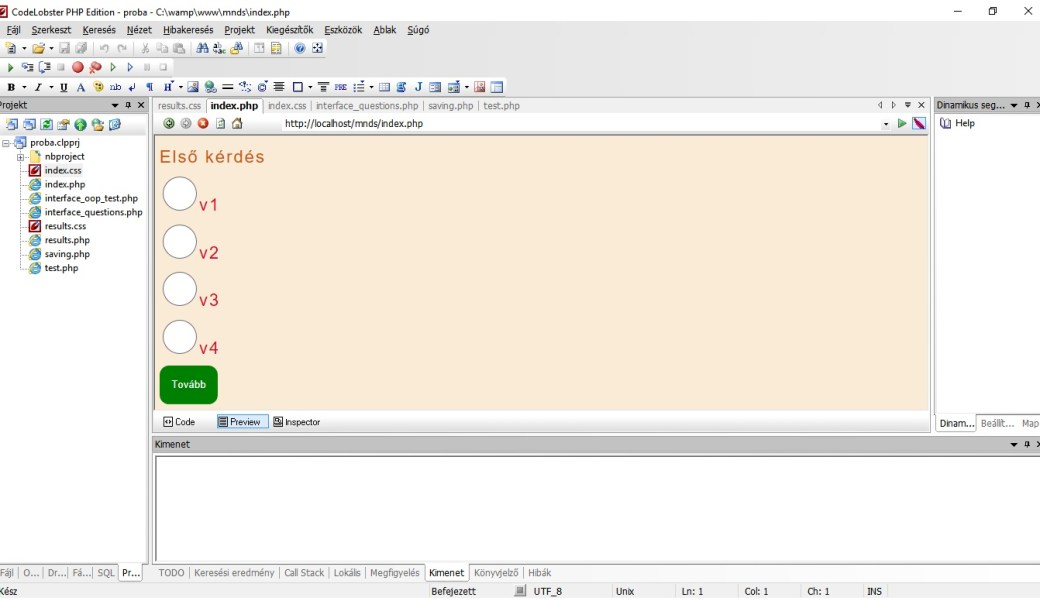The image size is (1040, 601).
Task: Click the green Go arrow beside URL
Action: [902, 124]
